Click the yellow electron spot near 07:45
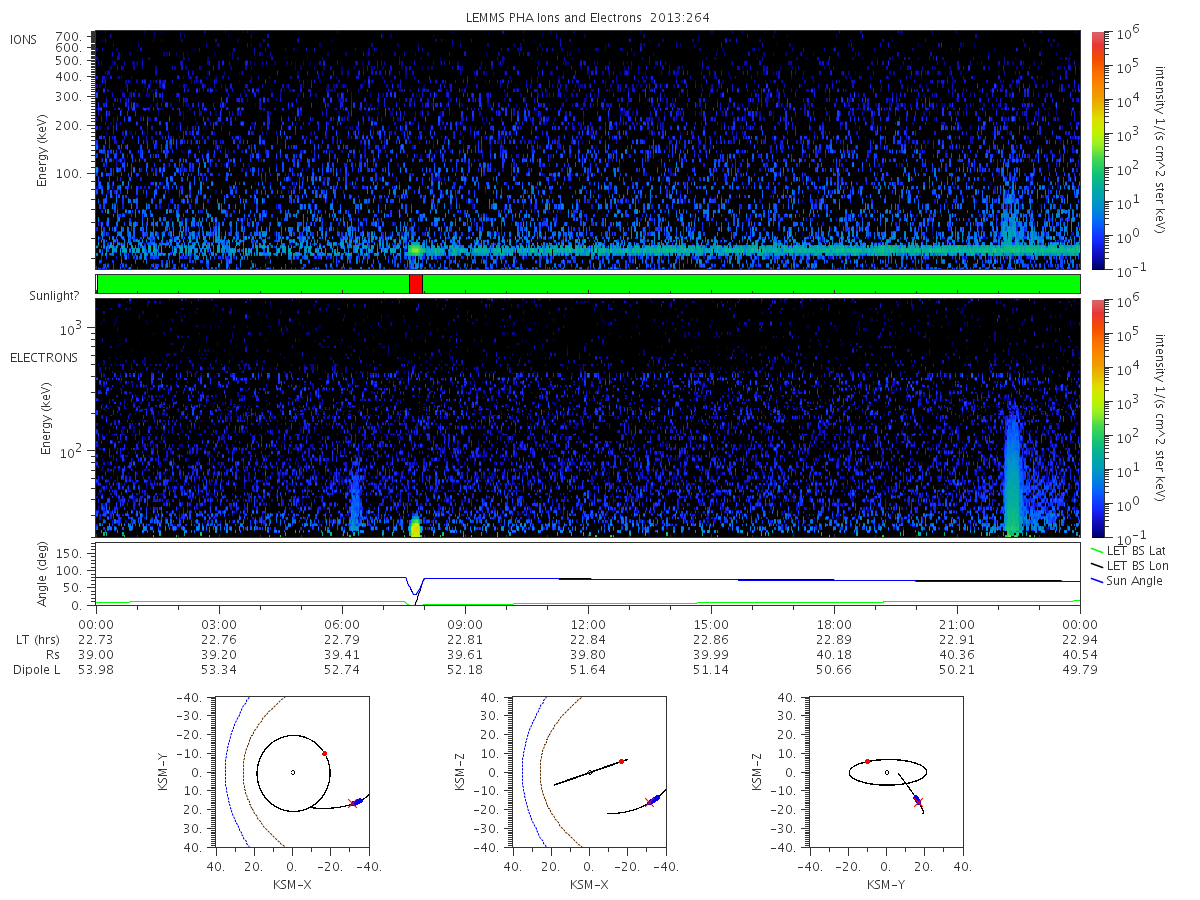The height and width of the screenshot is (900, 1200). click(x=416, y=527)
